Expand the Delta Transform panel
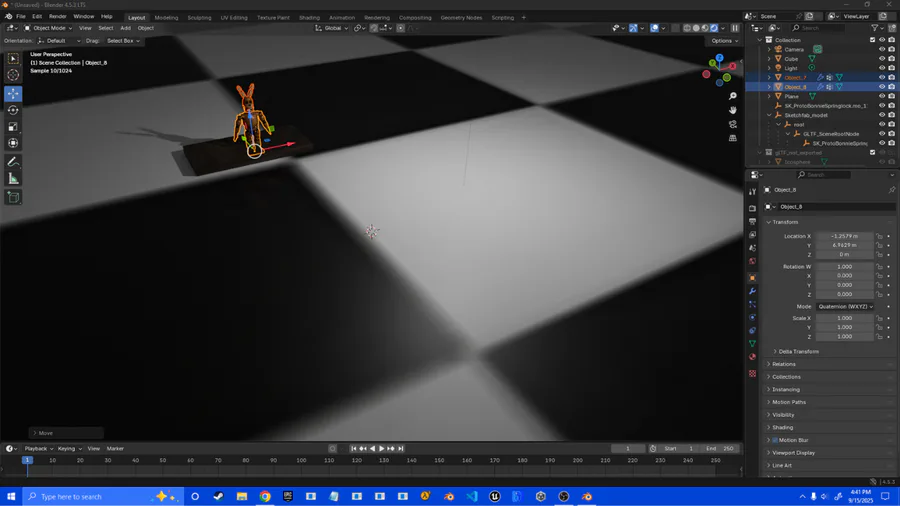This screenshot has height=506, width=900. 798,351
